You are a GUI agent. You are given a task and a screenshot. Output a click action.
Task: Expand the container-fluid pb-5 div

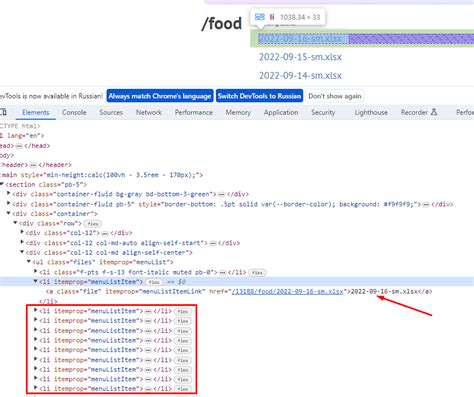click(9, 204)
